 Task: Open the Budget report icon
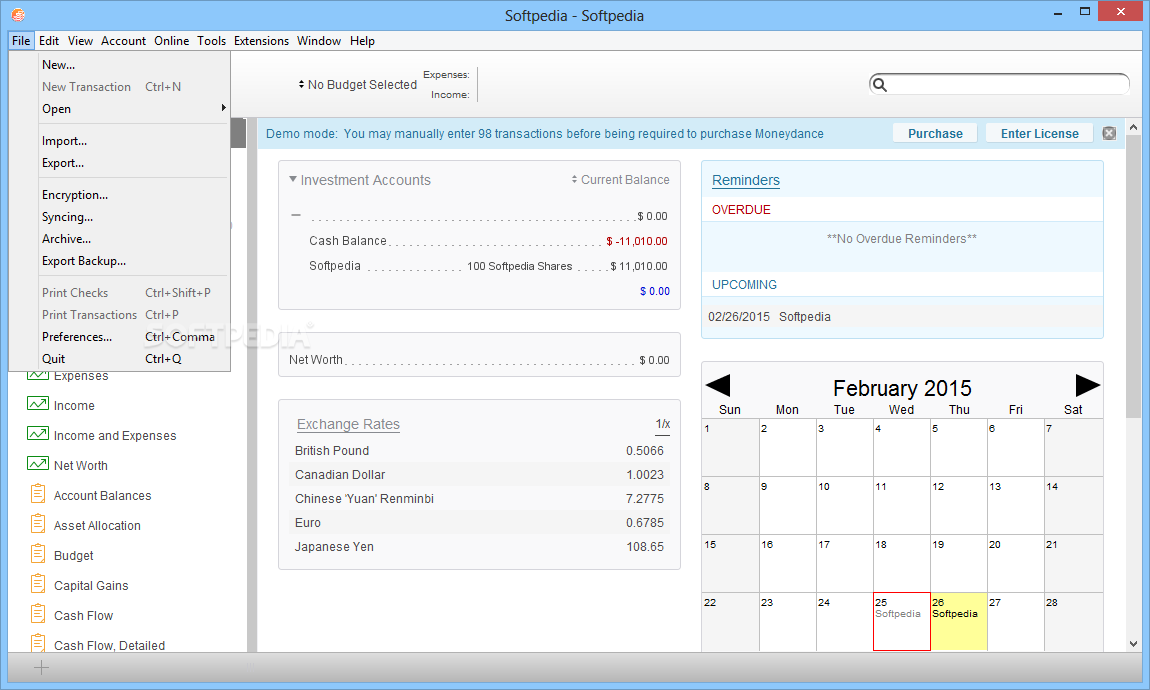click(38, 554)
